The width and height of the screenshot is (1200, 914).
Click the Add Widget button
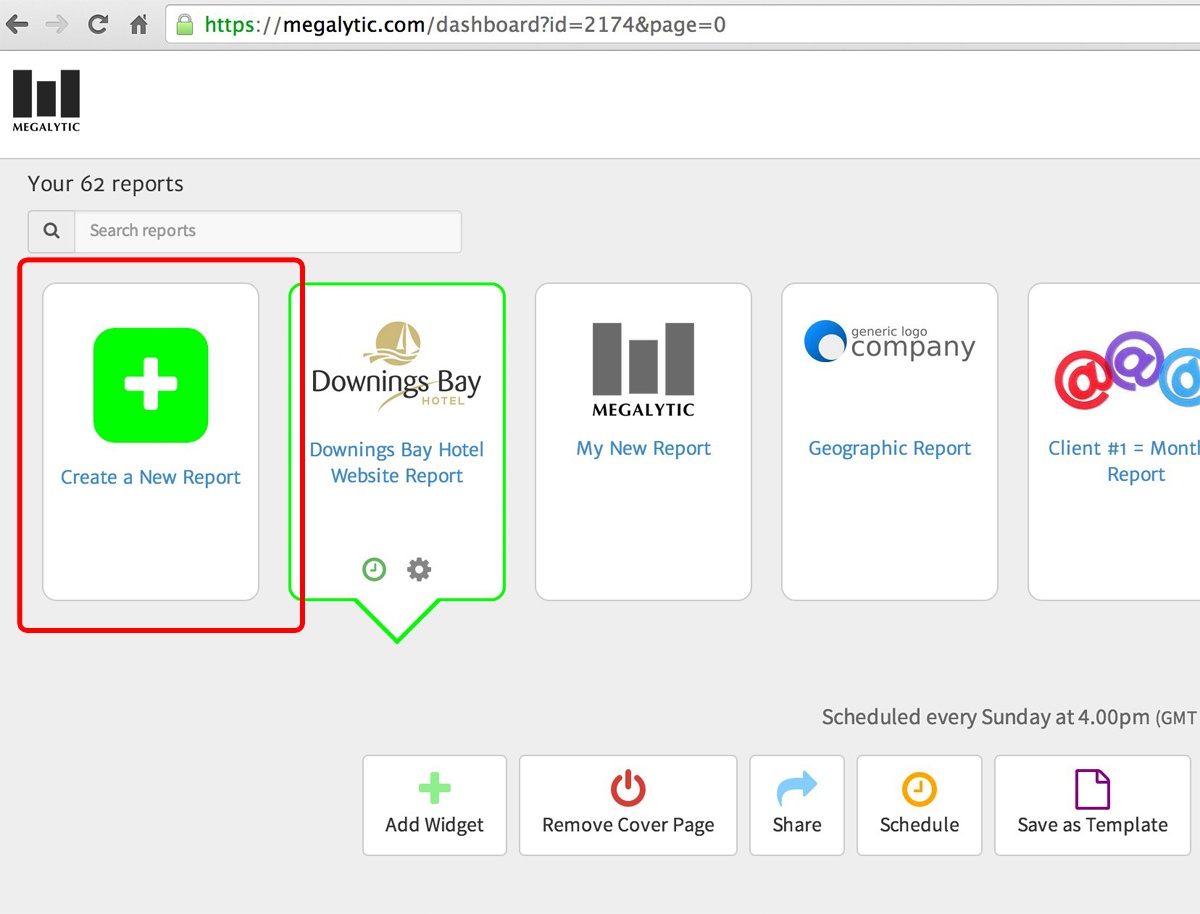tap(434, 805)
